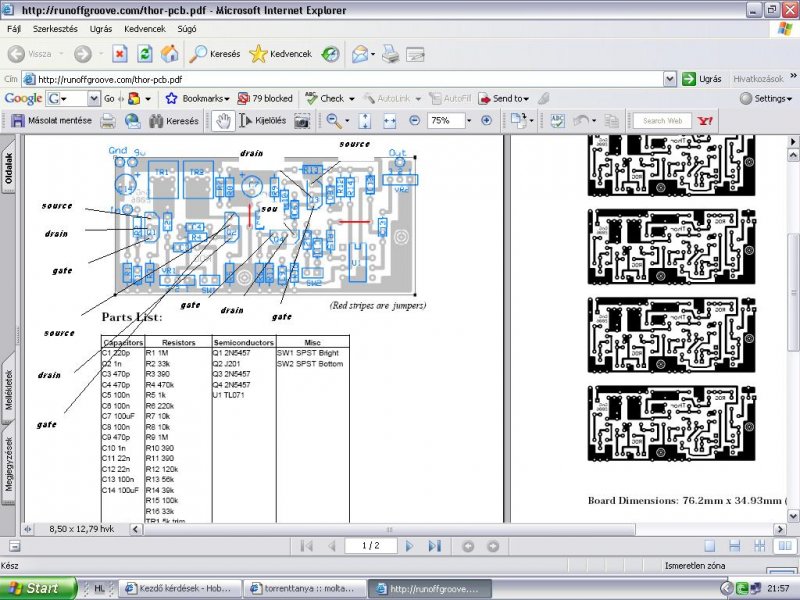The width and height of the screenshot is (800, 600).
Task: Open the Ugrás menu in menu bar
Action: pos(101,29)
